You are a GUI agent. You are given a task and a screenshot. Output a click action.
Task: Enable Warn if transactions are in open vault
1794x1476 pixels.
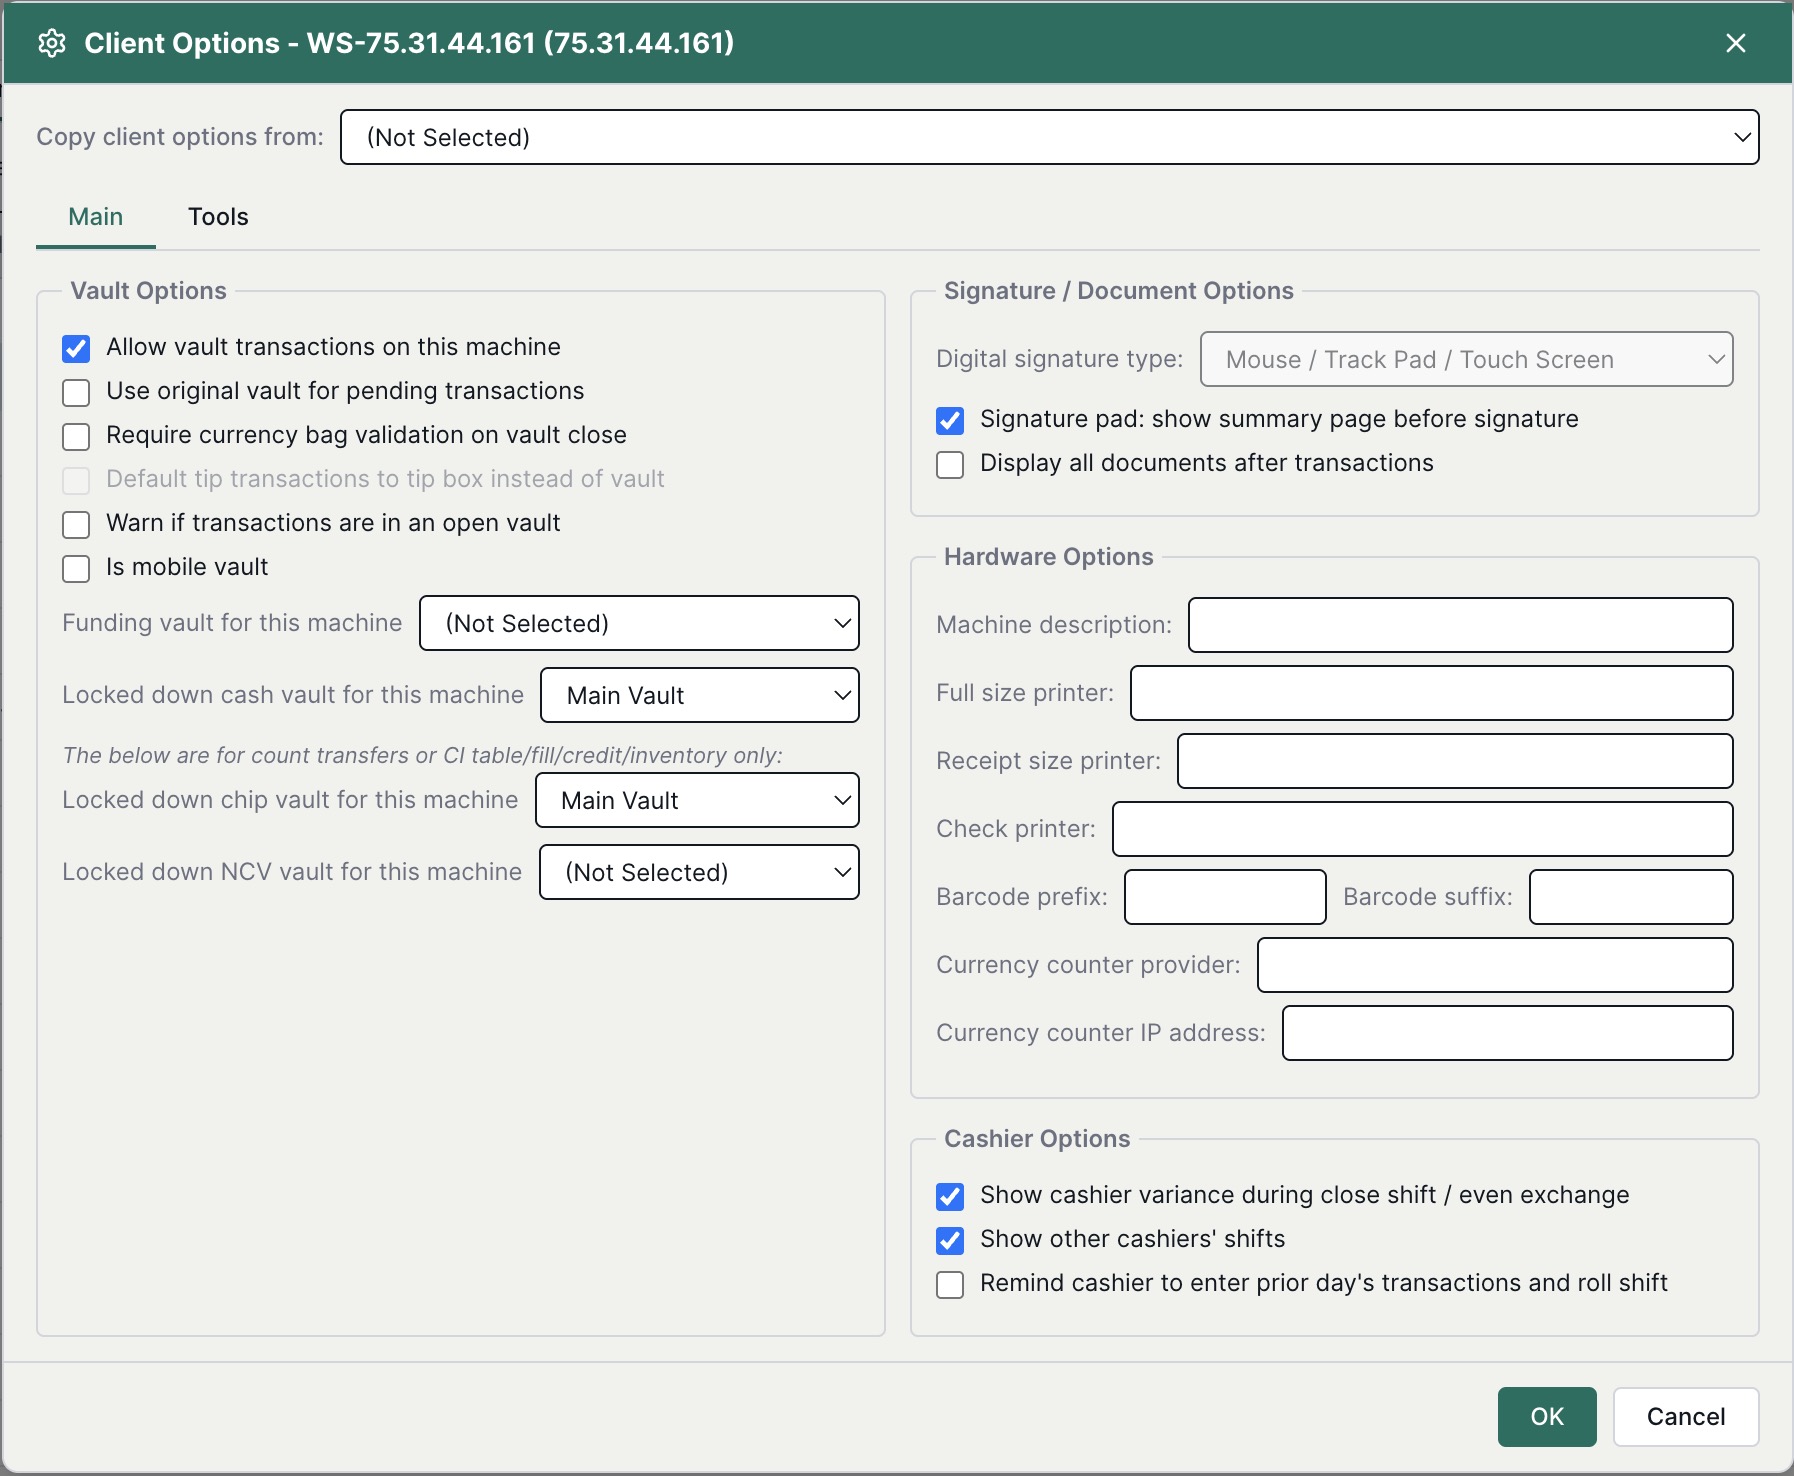[76, 524]
